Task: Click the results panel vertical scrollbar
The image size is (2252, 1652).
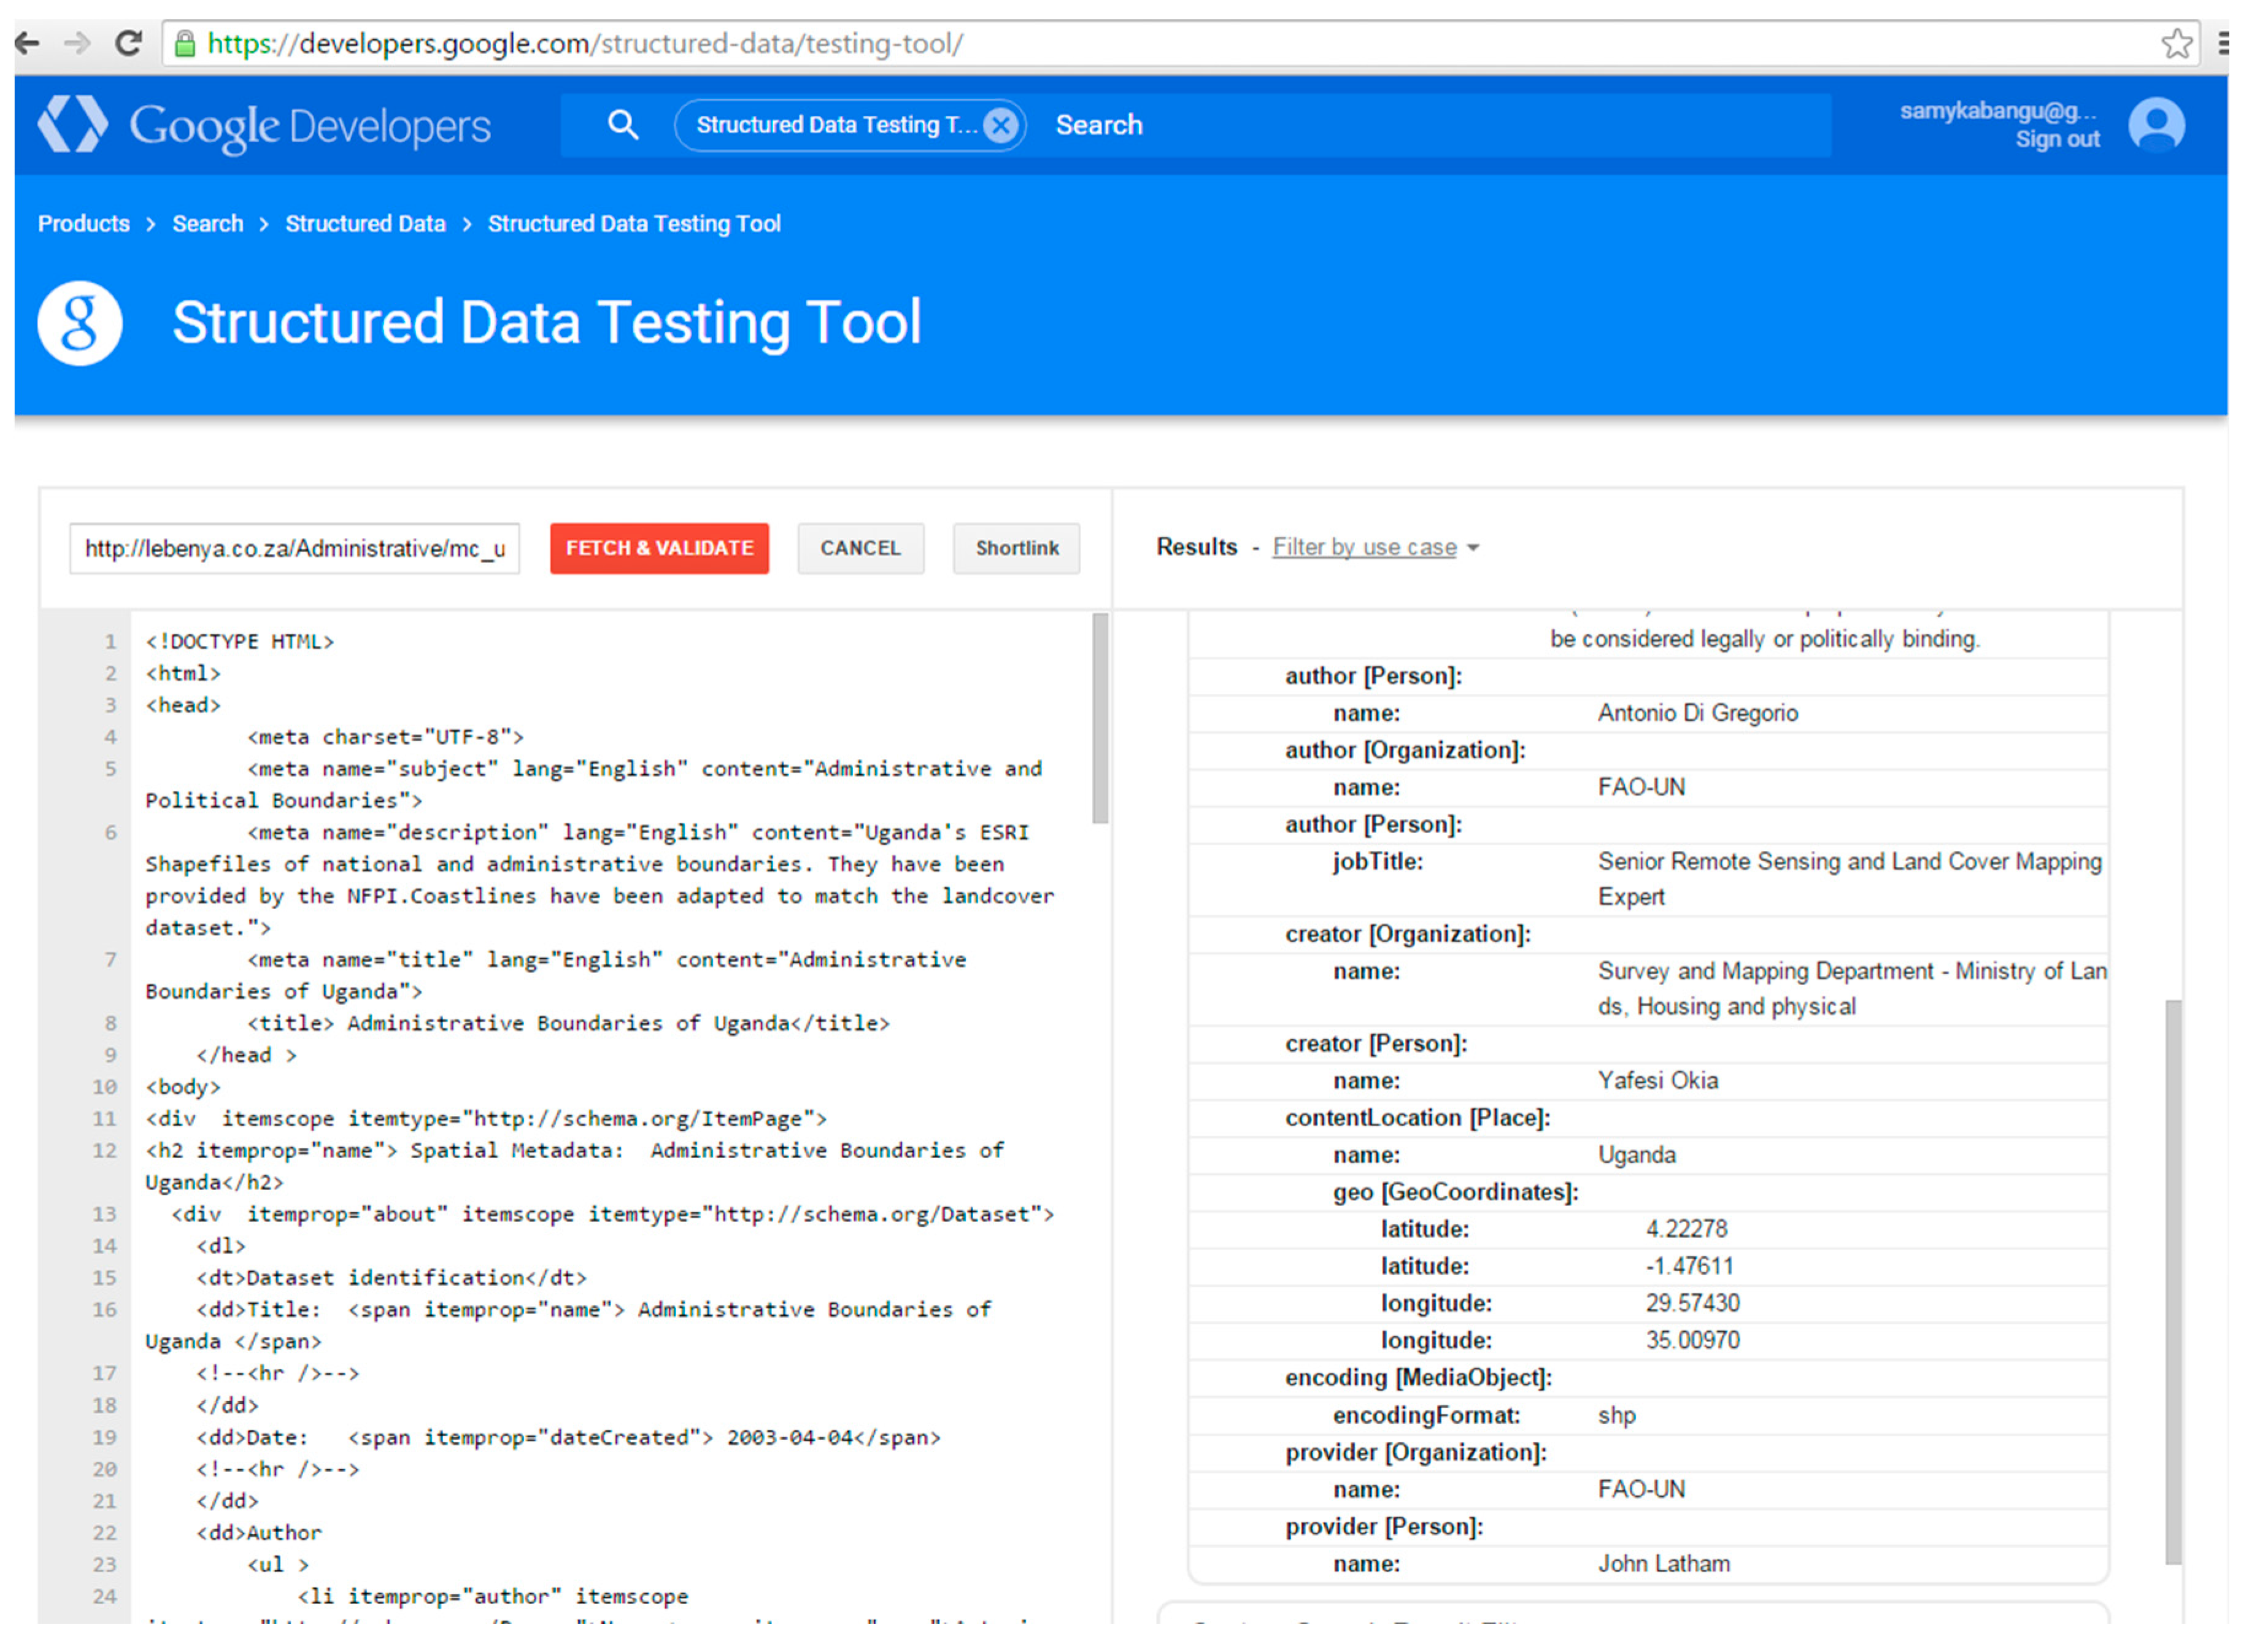Action: pyautogui.click(x=2173, y=1282)
